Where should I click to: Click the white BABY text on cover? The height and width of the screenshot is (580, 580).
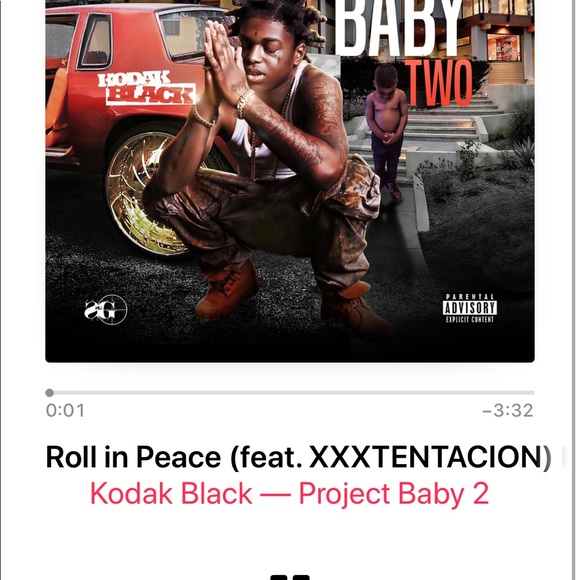coord(399,28)
